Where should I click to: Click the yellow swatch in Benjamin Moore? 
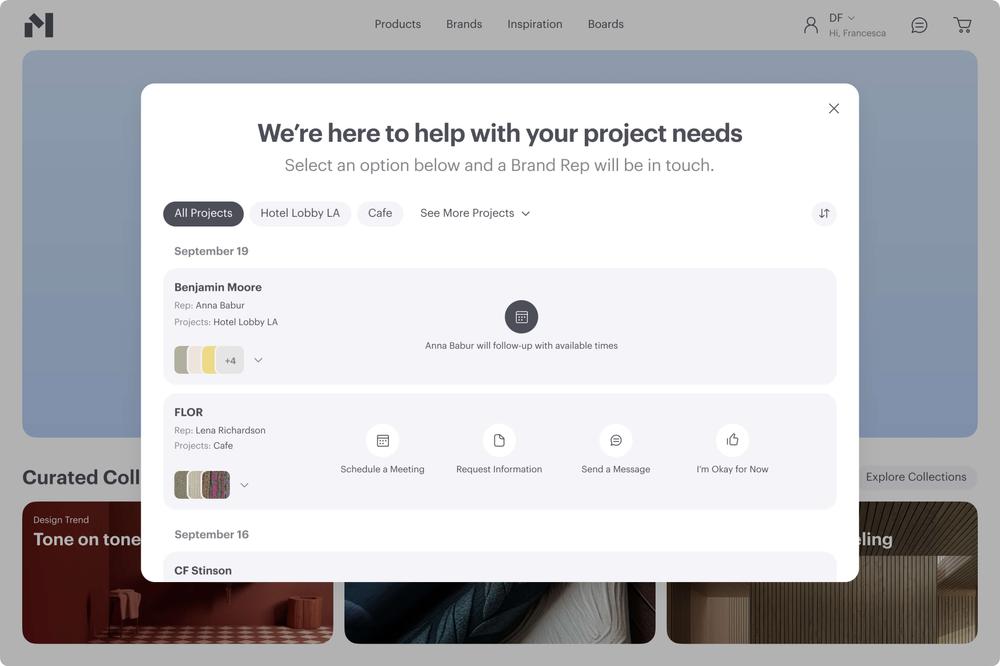click(209, 360)
